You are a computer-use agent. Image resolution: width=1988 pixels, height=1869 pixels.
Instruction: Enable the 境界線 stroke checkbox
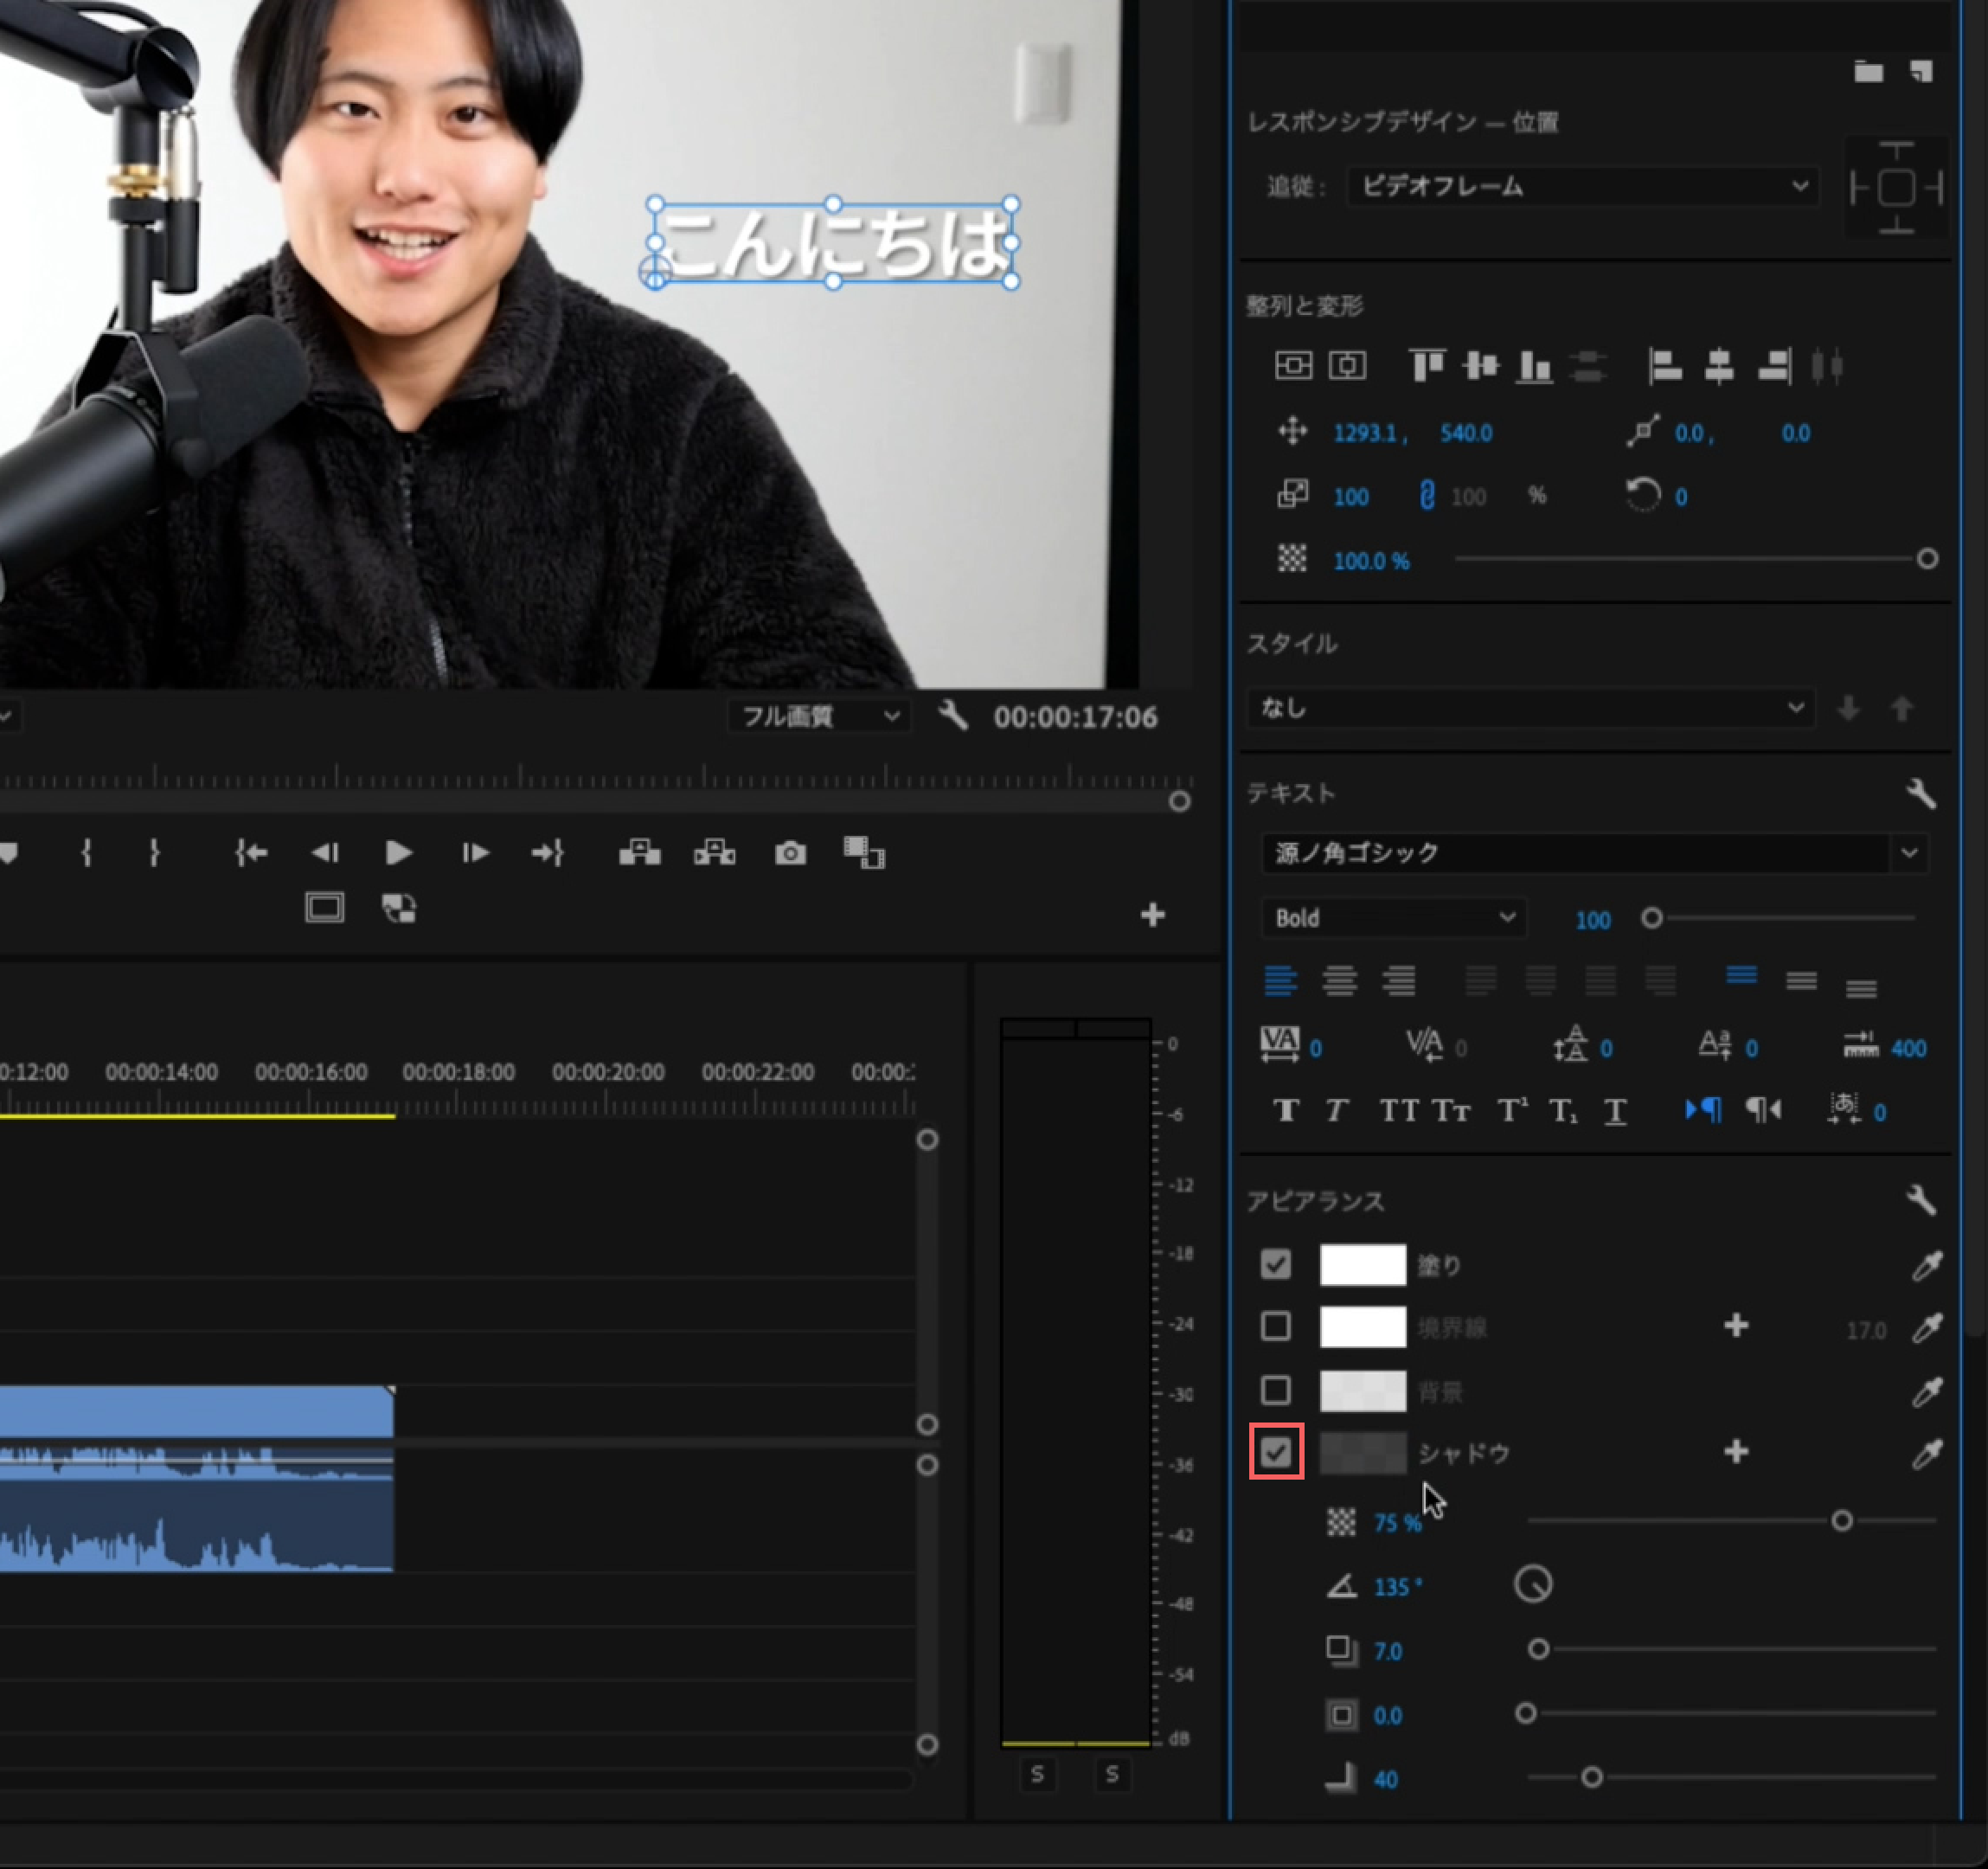coord(1276,1327)
